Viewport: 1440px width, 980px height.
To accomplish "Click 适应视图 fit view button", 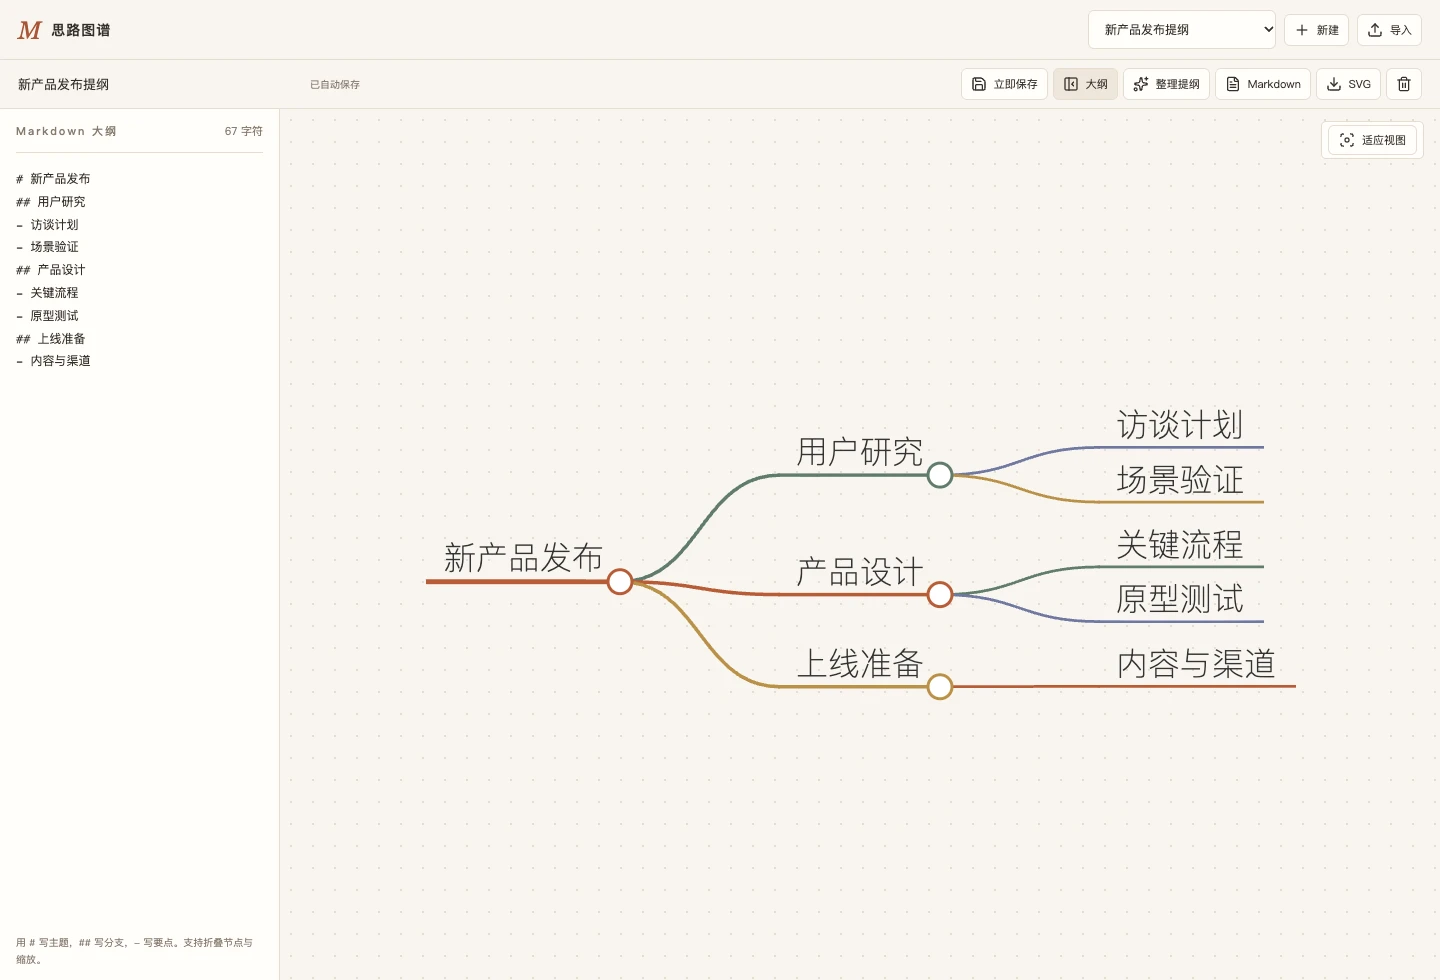I will (1372, 140).
